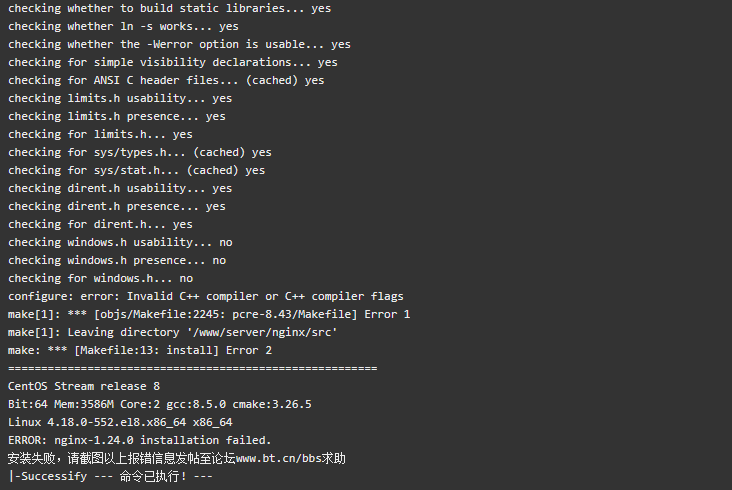This screenshot has height=490, width=732.
Task: Click the nginx-1.24.0 installation failed error line
Action: [140, 440]
